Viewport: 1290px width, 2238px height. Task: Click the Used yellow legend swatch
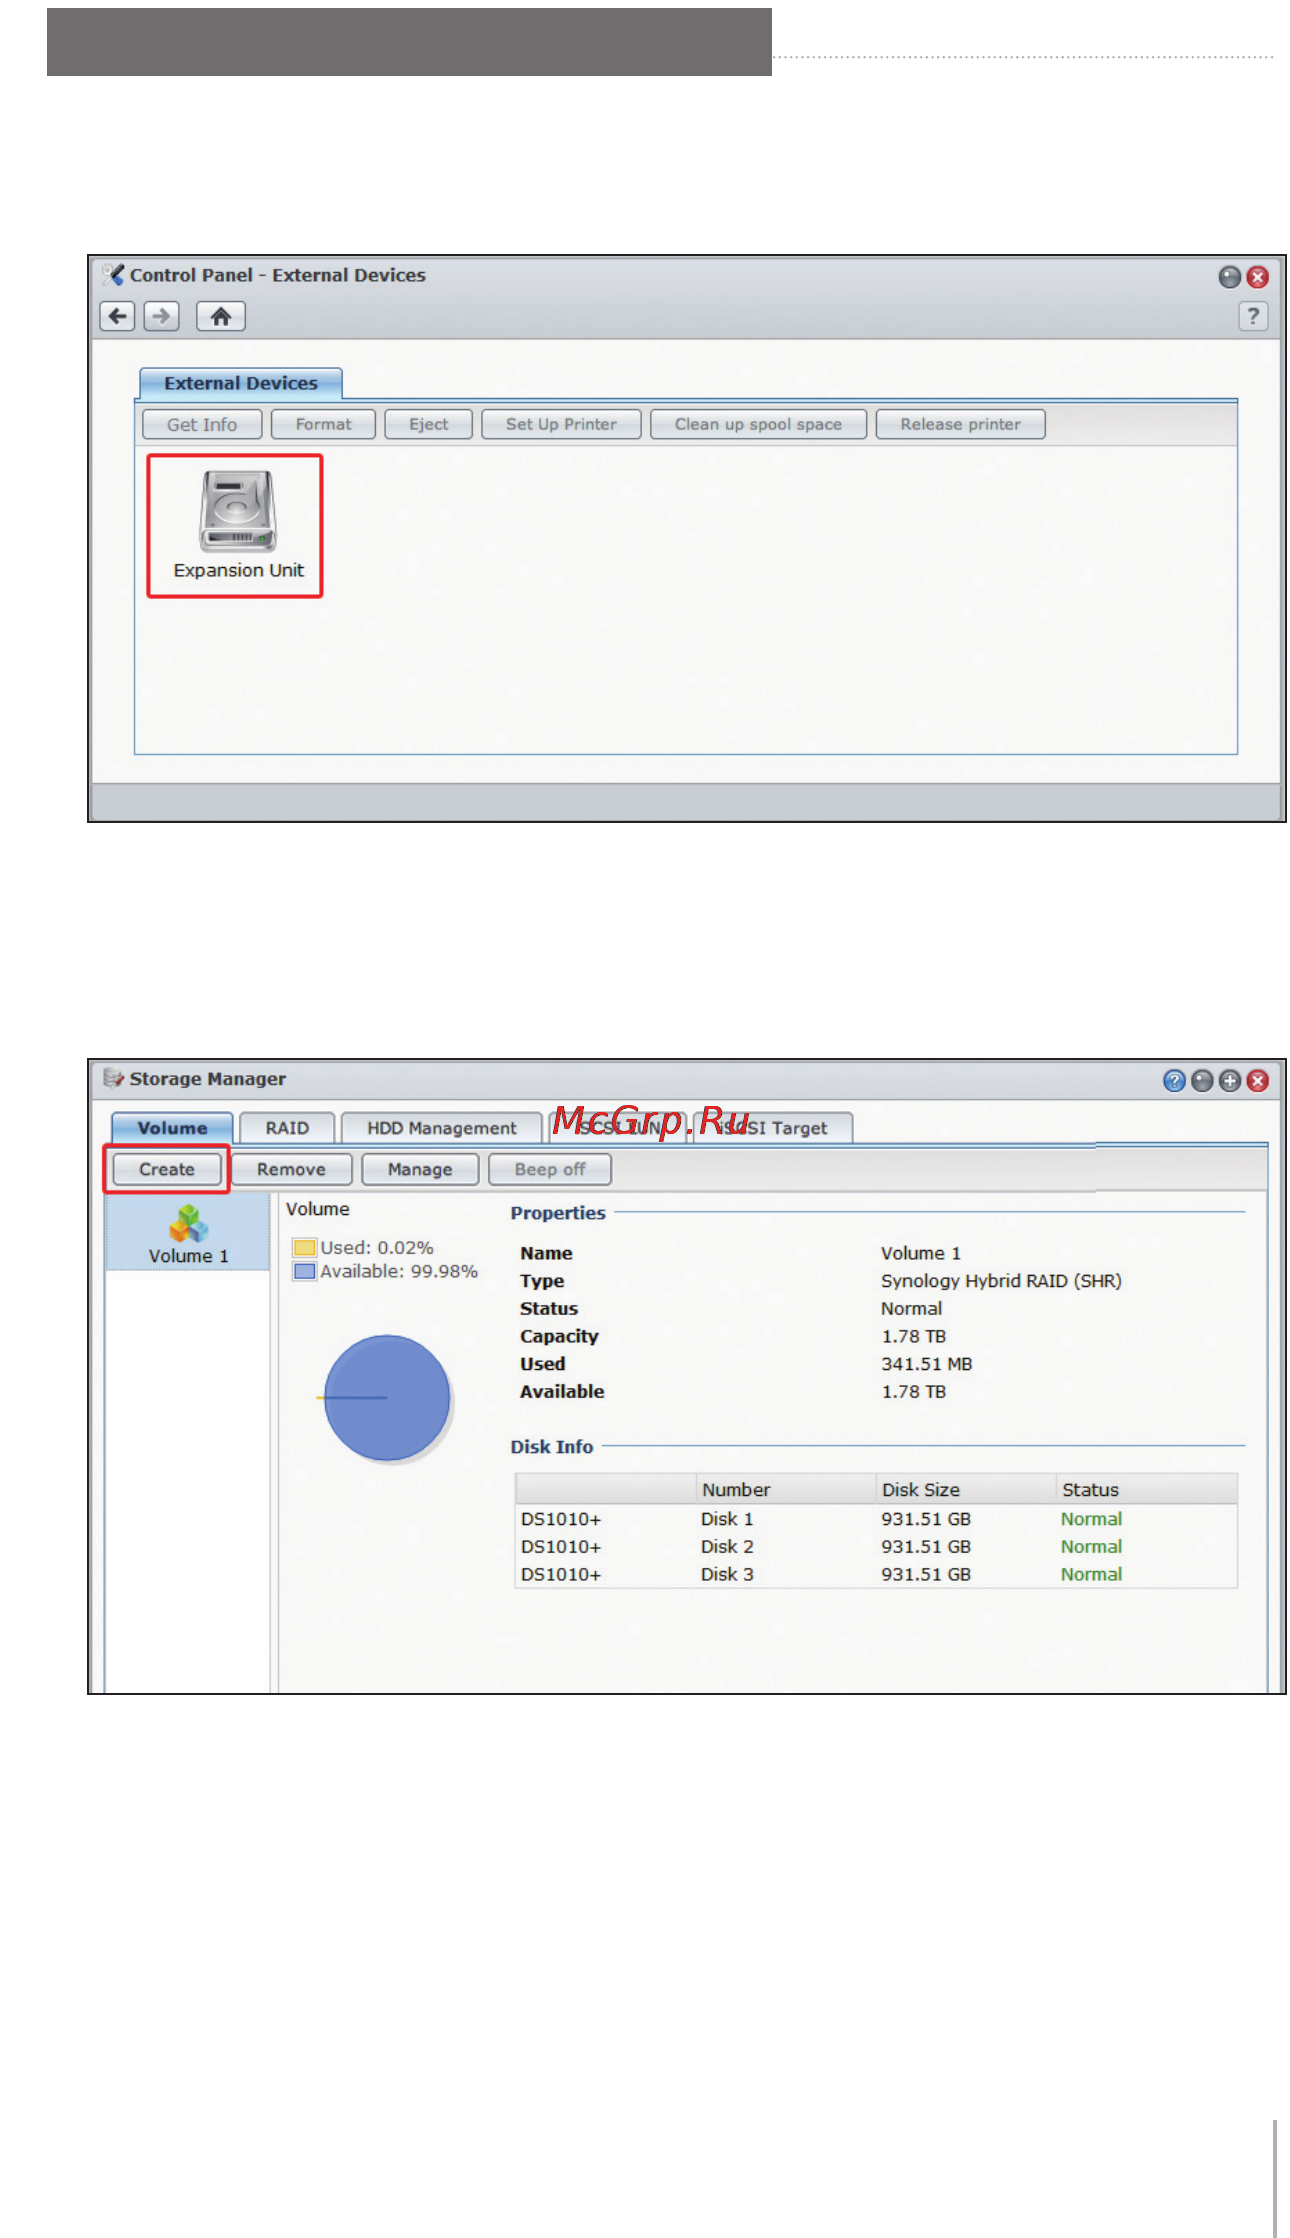304,1248
